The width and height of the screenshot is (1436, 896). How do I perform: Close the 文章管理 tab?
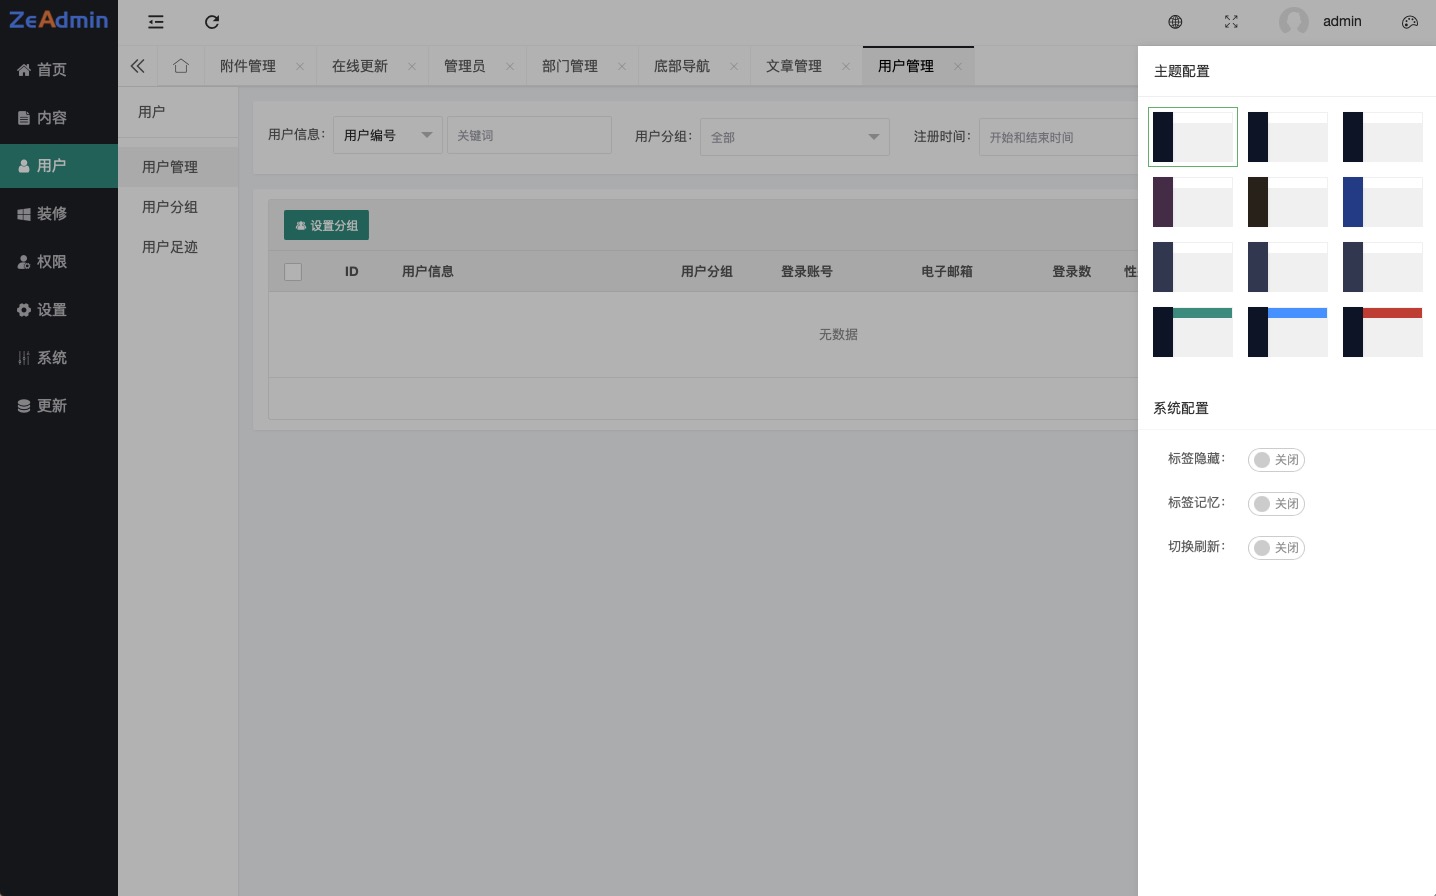click(x=846, y=66)
